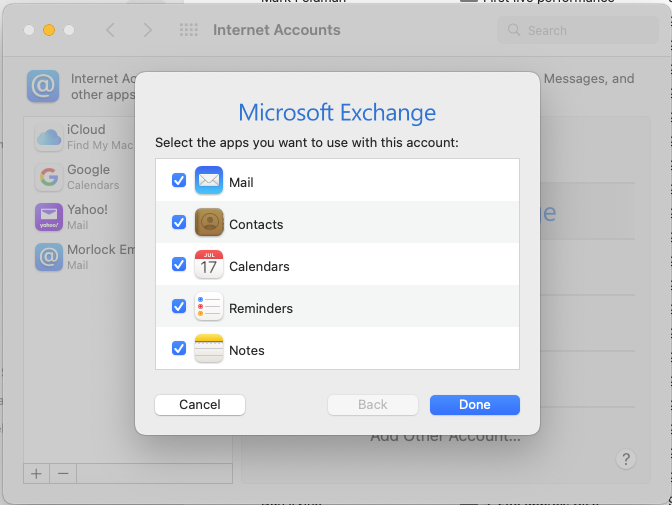Cancel the Microsoft Exchange setup
Image resolution: width=672 pixels, height=505 pixels.
[200, 405]
